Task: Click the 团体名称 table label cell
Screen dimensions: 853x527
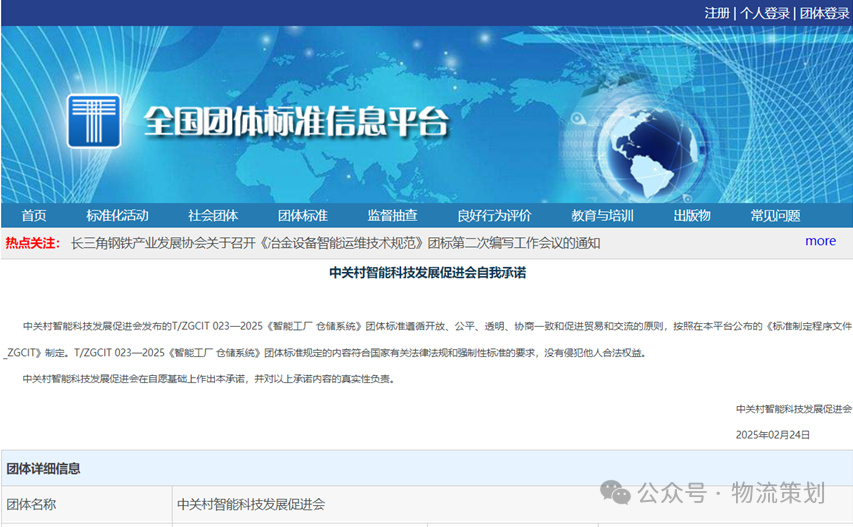Action: [x=86, y=504]
